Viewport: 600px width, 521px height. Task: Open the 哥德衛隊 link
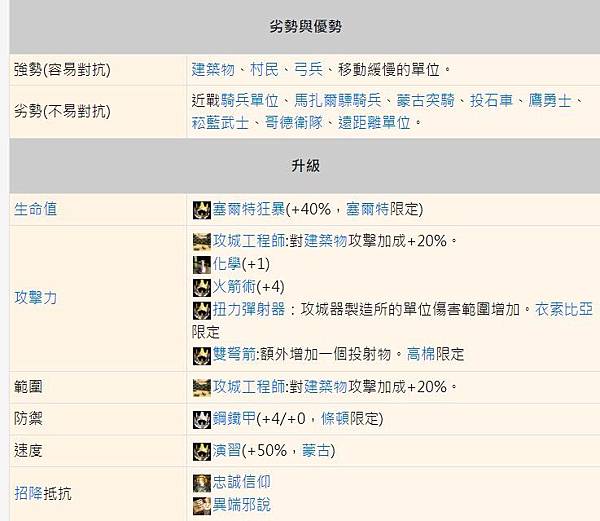pyautogui.click(x=293, y=123)
